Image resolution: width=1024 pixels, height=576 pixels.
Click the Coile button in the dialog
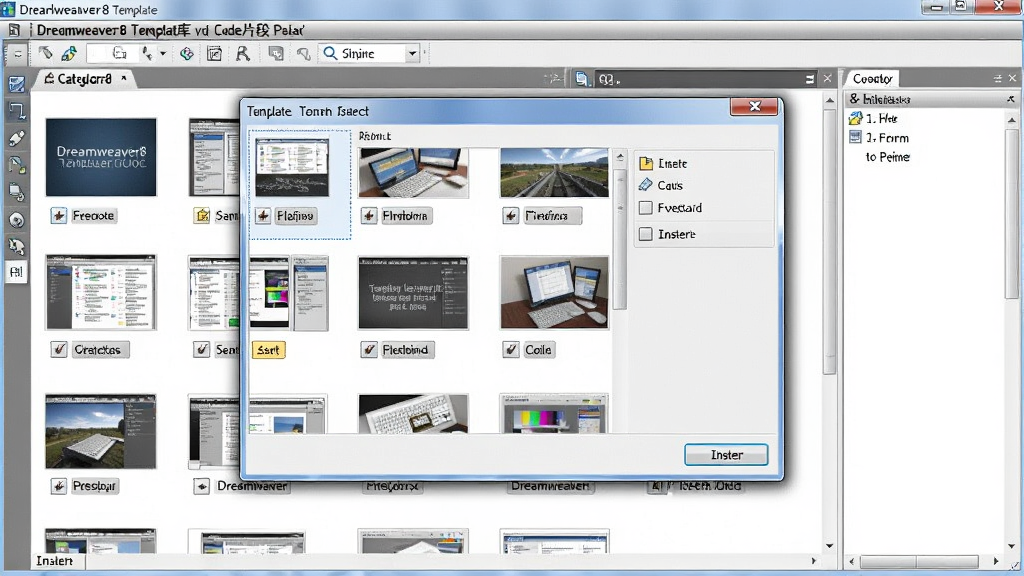[x=539, y=349]
